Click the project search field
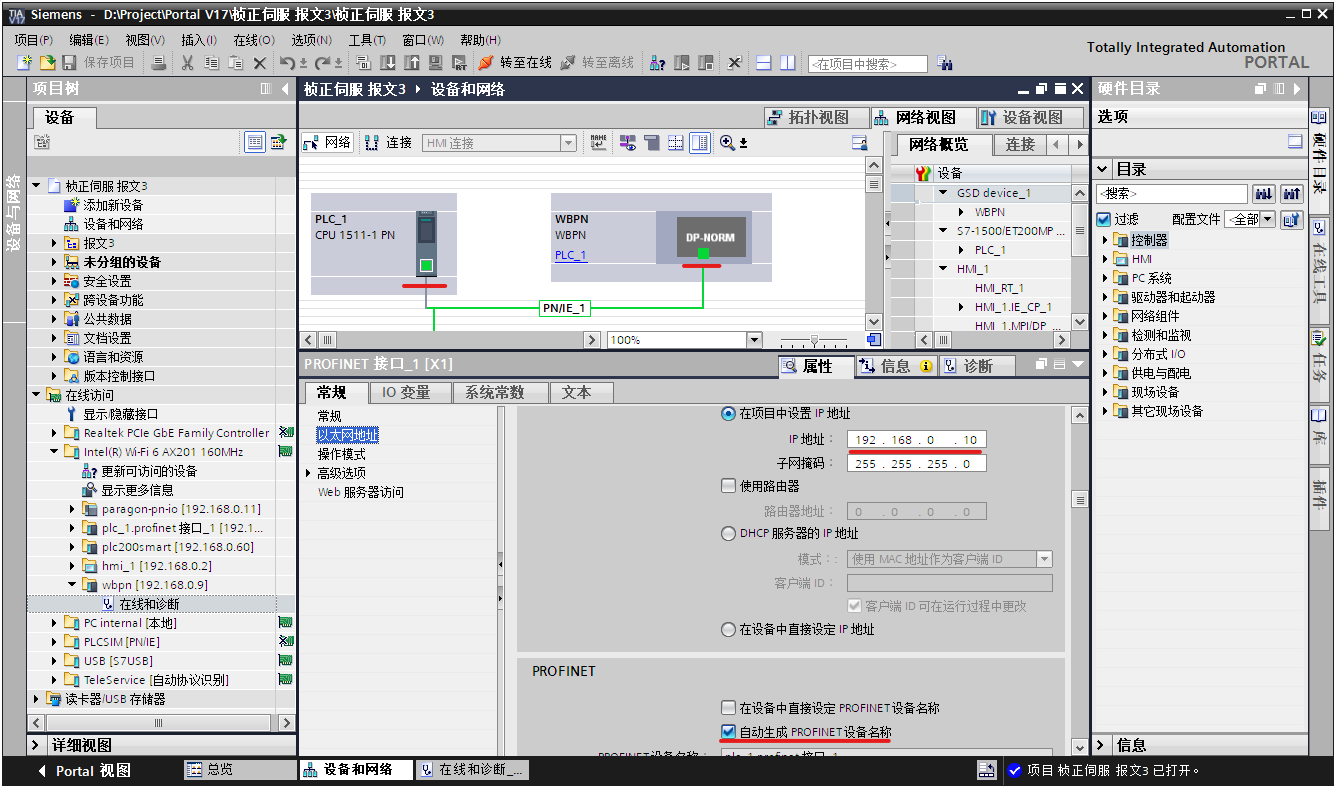1336x788 pixels. (x=867, y=64)
